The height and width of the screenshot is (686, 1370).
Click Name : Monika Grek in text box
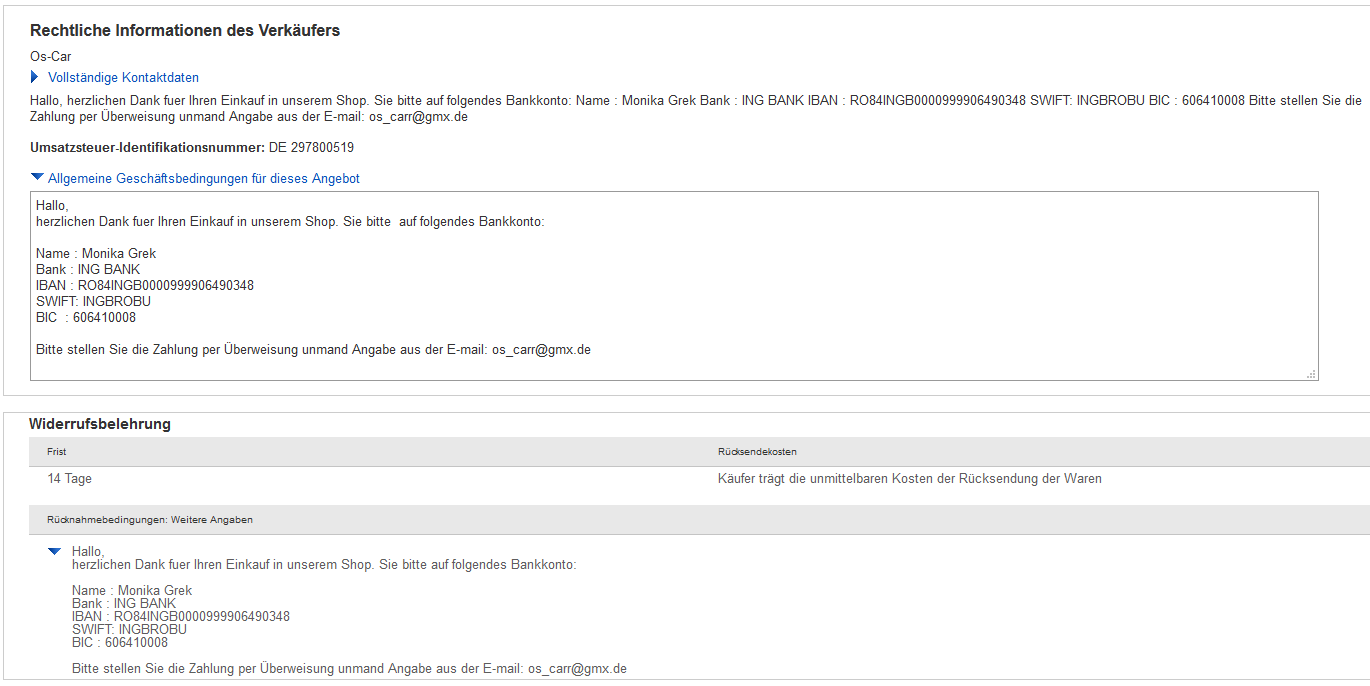tap(96, 253)
